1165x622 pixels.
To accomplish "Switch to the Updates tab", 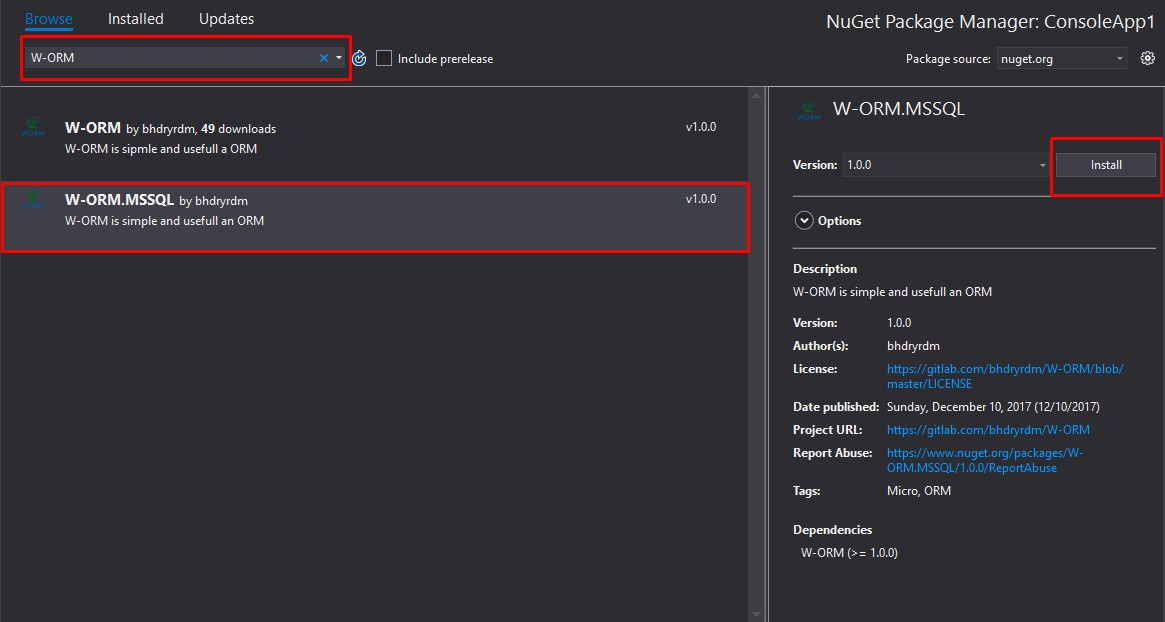I will pyautogui.click(x=226, y=19).
